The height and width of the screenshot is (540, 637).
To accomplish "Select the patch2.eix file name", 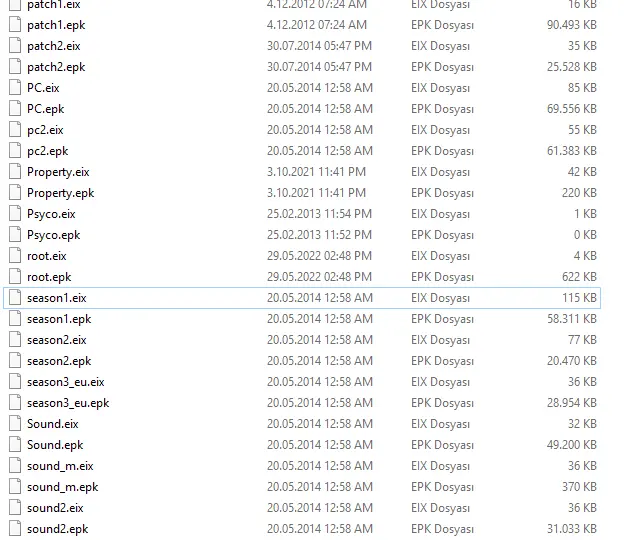I will coord(54,46).
